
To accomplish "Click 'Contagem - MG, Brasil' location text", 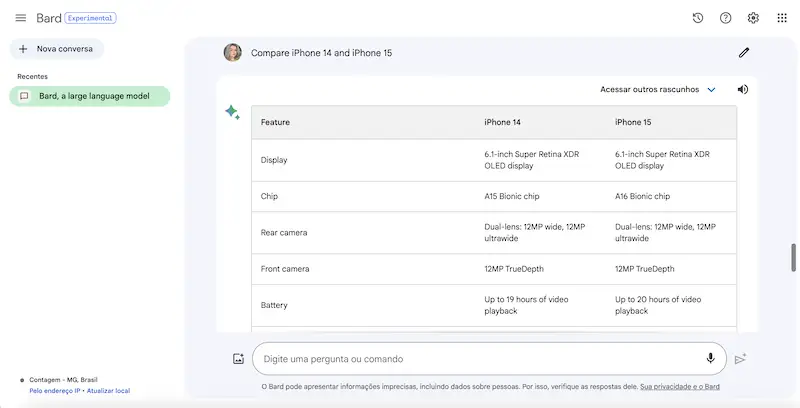I will click(63, 380).
